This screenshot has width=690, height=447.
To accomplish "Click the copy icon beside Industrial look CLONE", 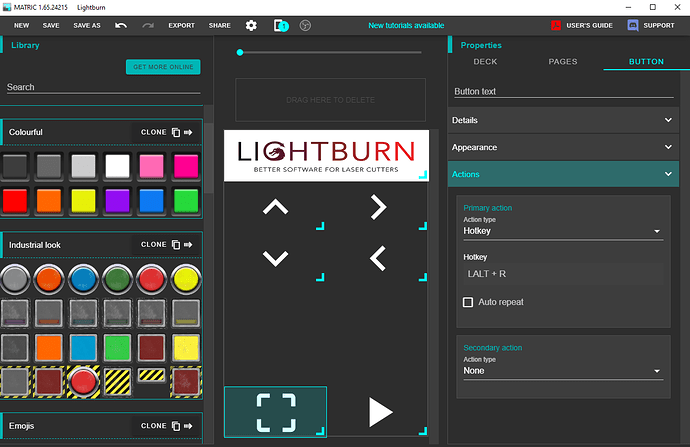I will [x=176, y=245].
